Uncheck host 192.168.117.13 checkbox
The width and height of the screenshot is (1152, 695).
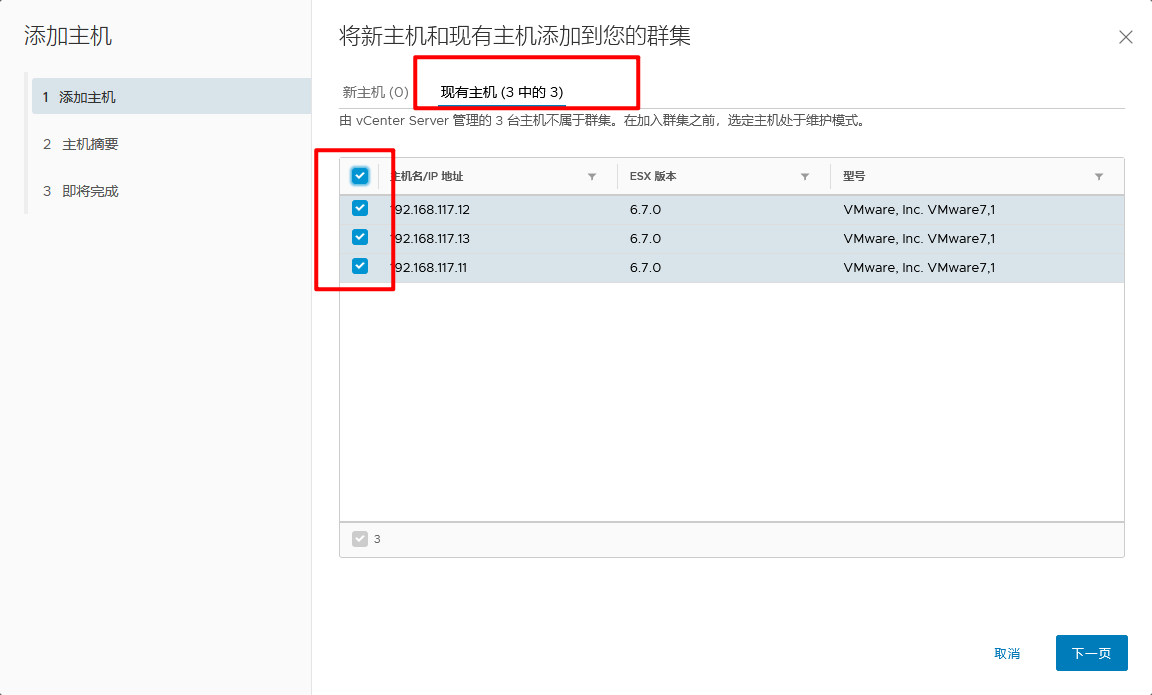coord(360,238)
